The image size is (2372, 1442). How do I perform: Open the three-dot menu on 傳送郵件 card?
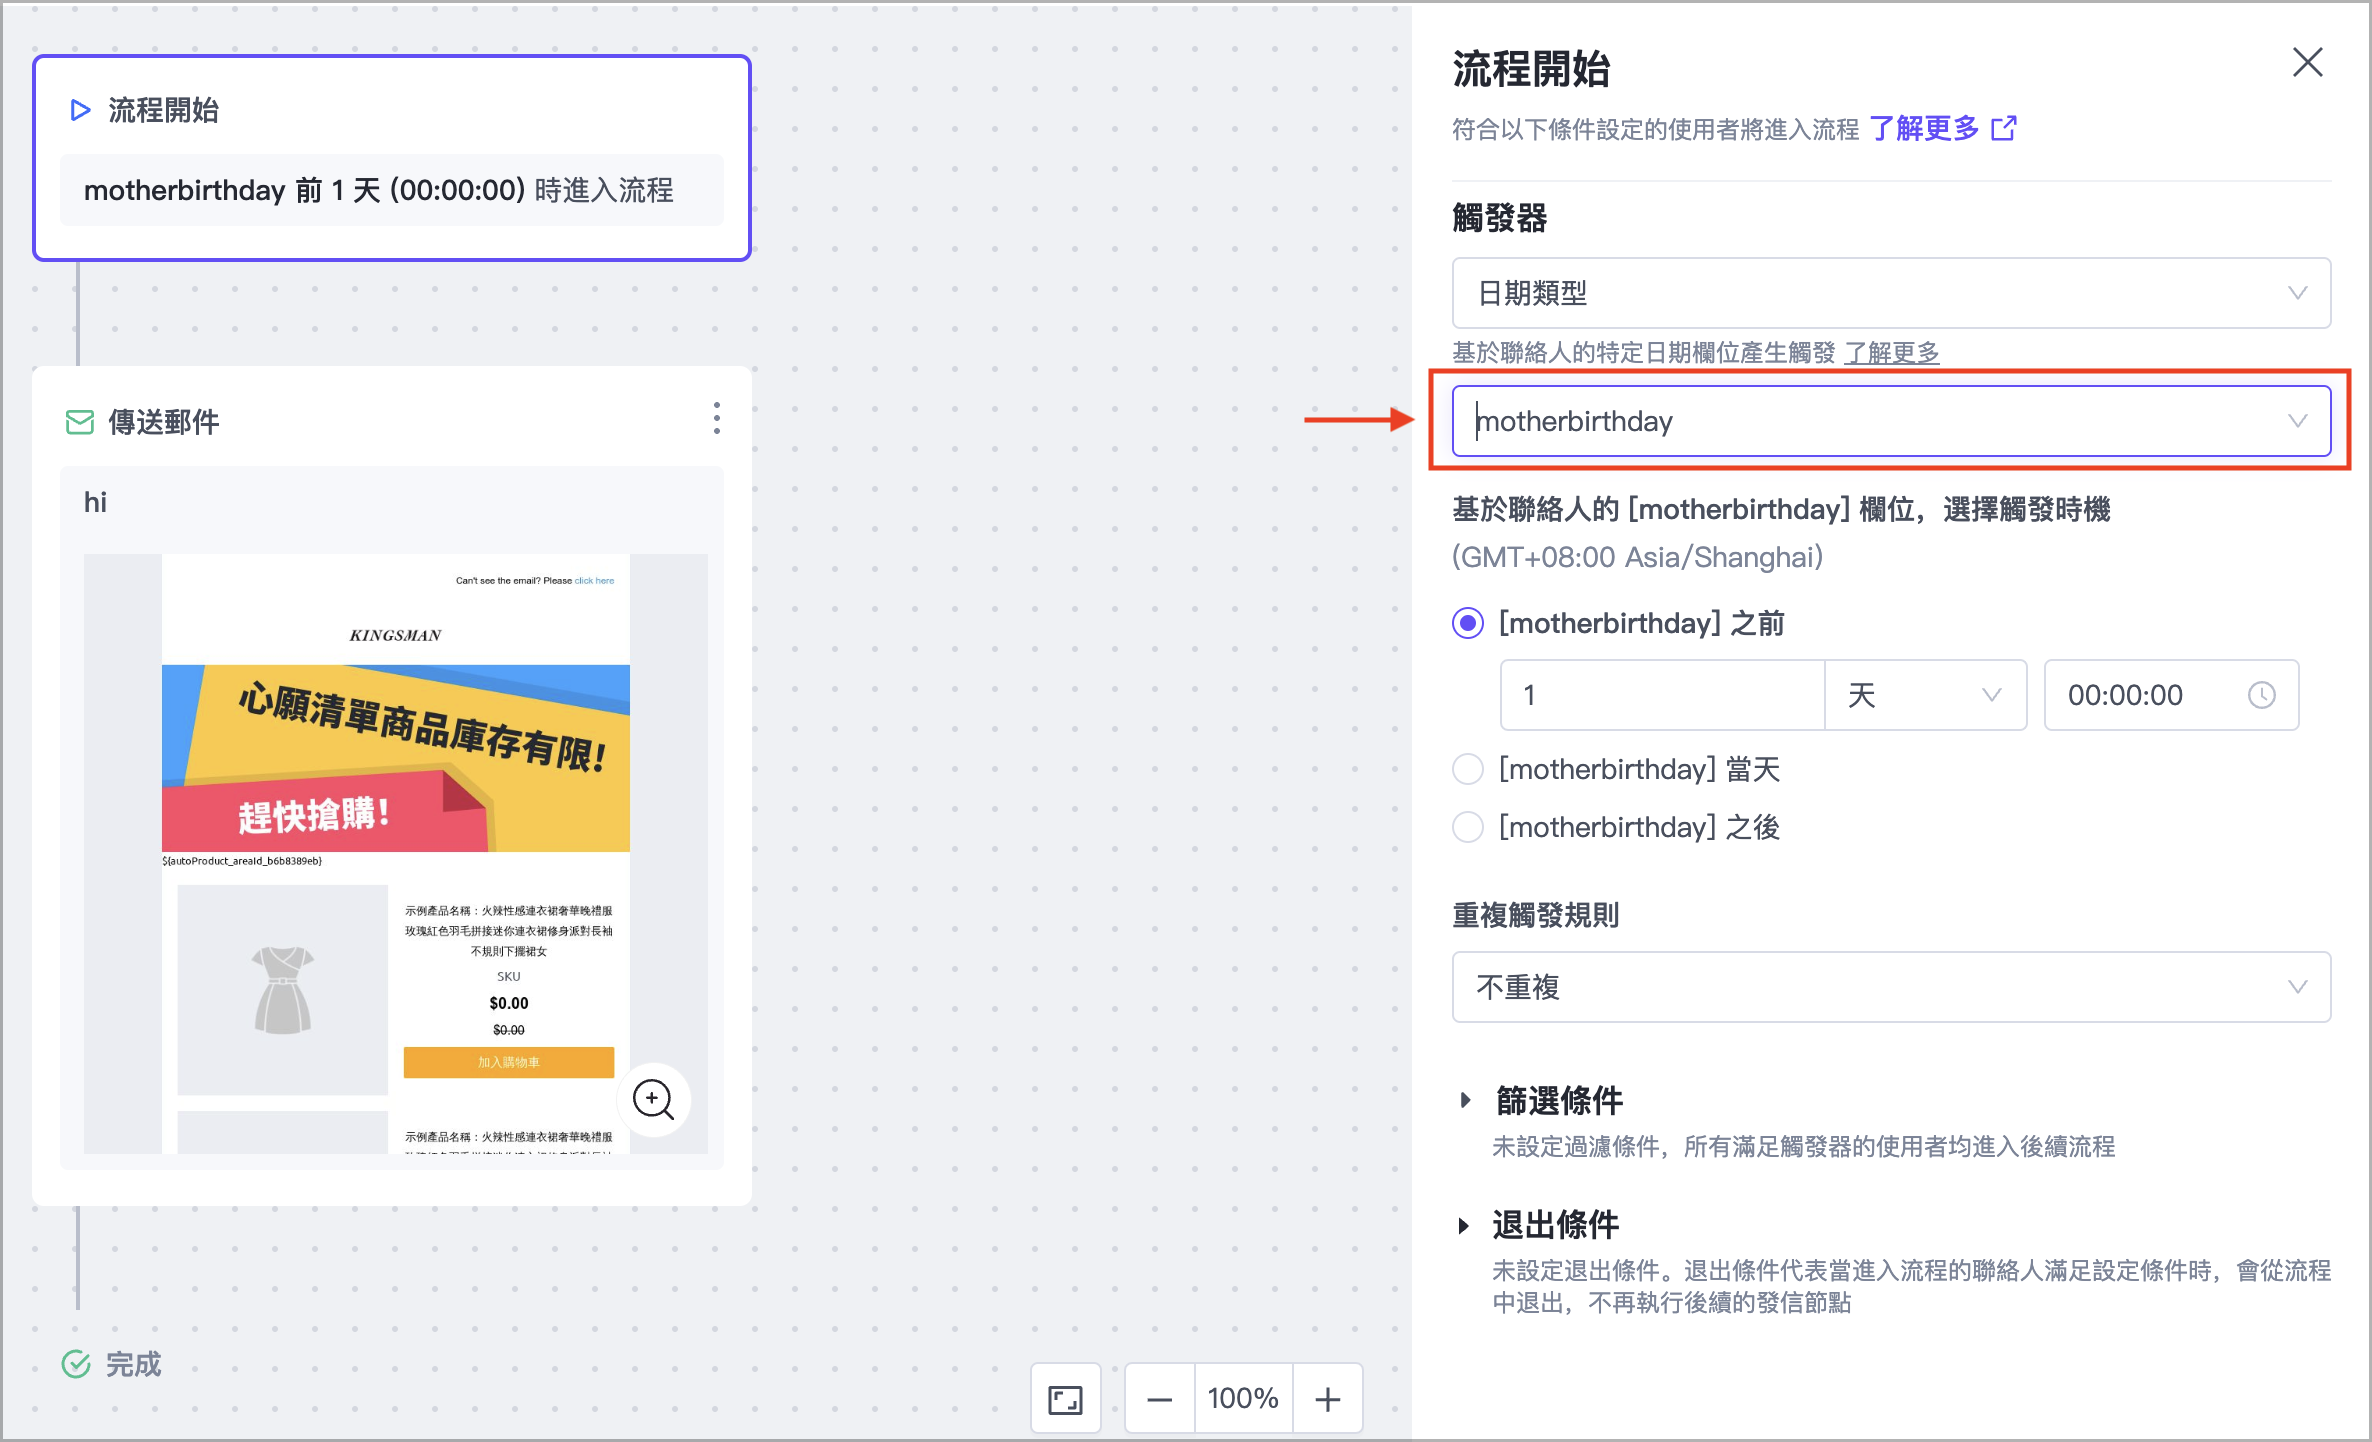coord(716,418)
